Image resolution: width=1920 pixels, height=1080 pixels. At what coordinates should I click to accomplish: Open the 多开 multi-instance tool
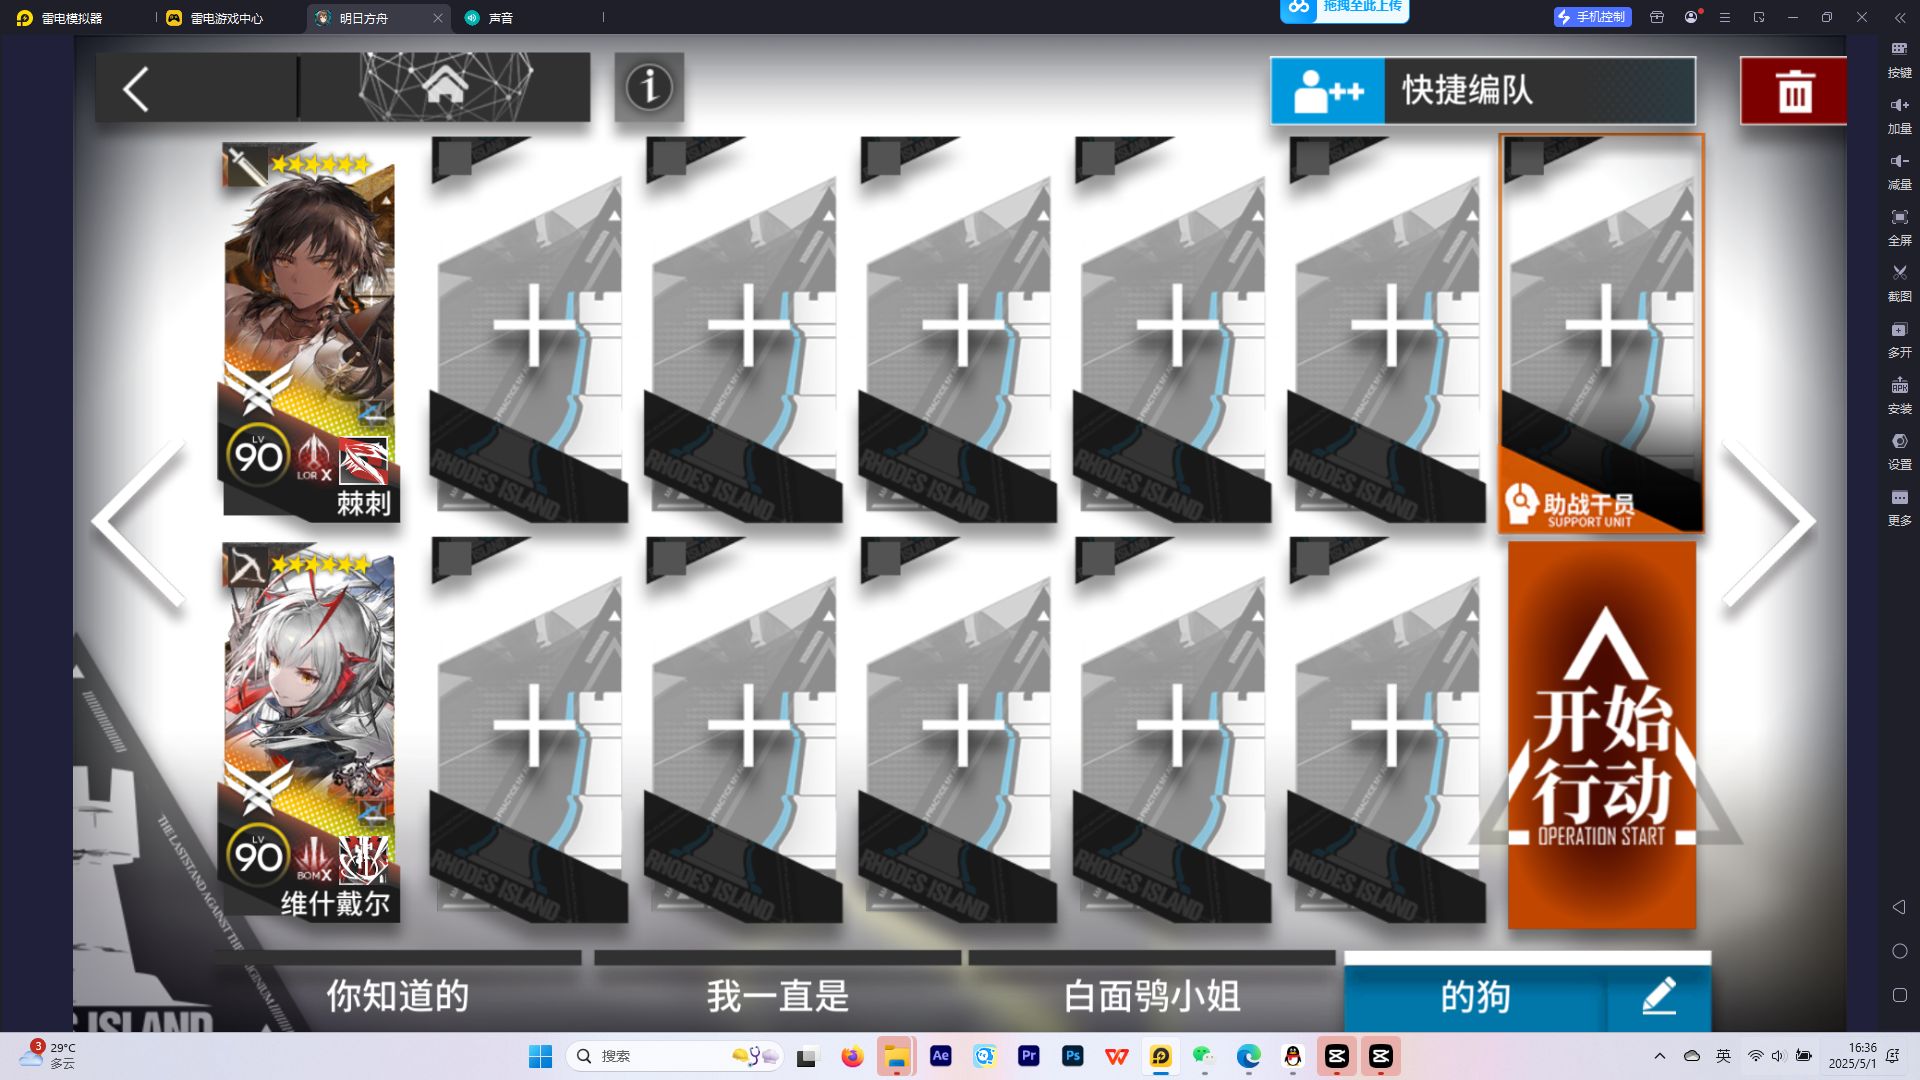point(1899,340)
